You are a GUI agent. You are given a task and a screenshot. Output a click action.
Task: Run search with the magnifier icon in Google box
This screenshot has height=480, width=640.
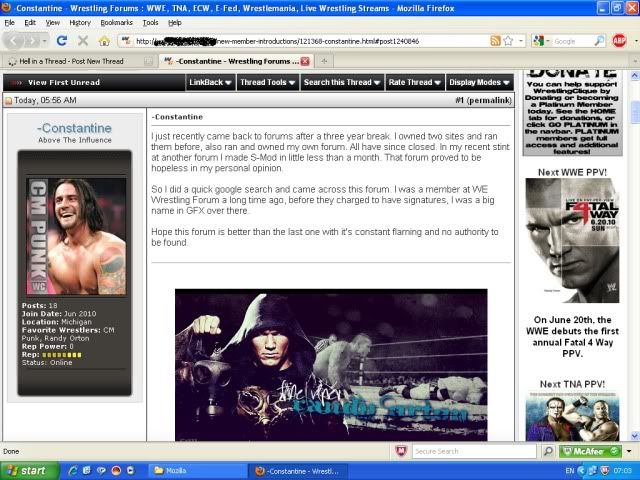click(x=599, y=41)
